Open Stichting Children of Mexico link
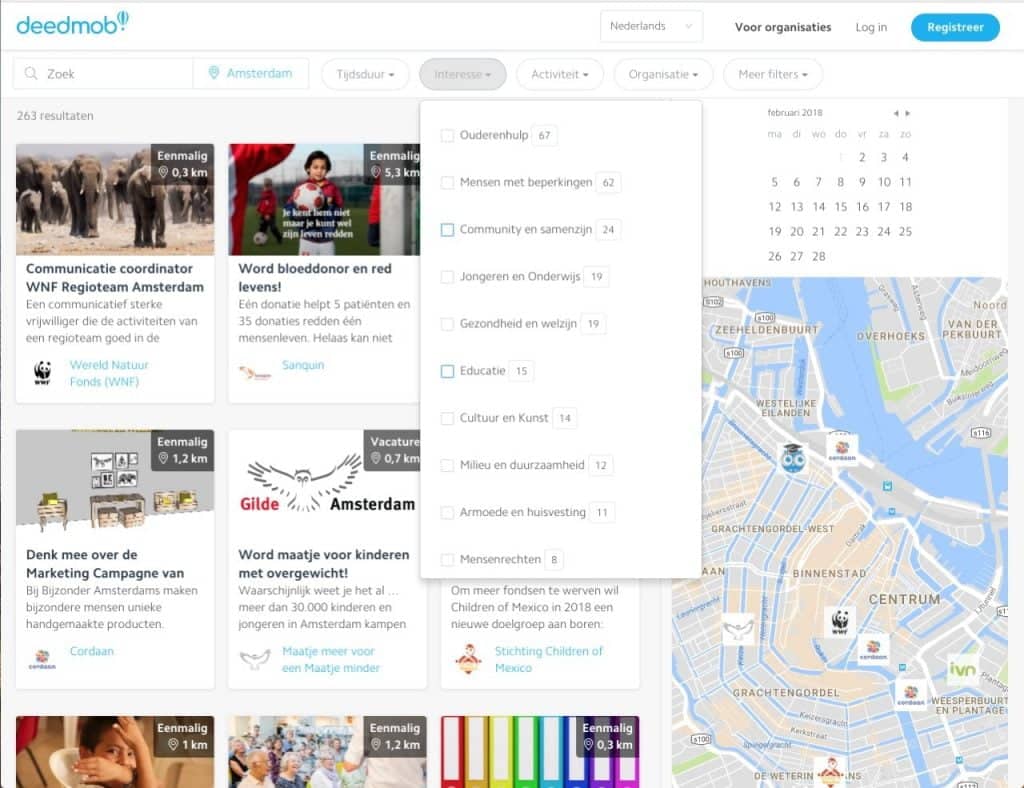 [x=549, y=659]
